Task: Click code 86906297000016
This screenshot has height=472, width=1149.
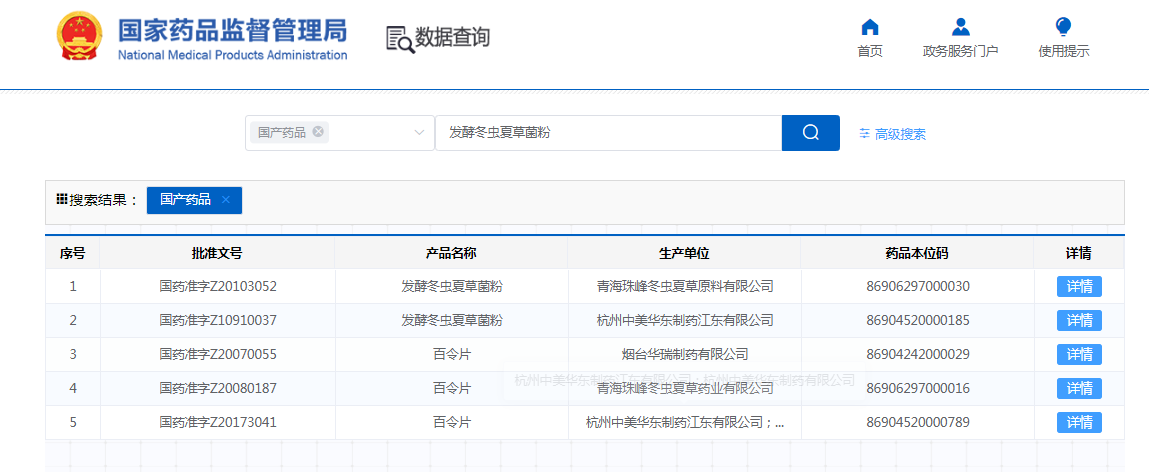Action: 917,388
